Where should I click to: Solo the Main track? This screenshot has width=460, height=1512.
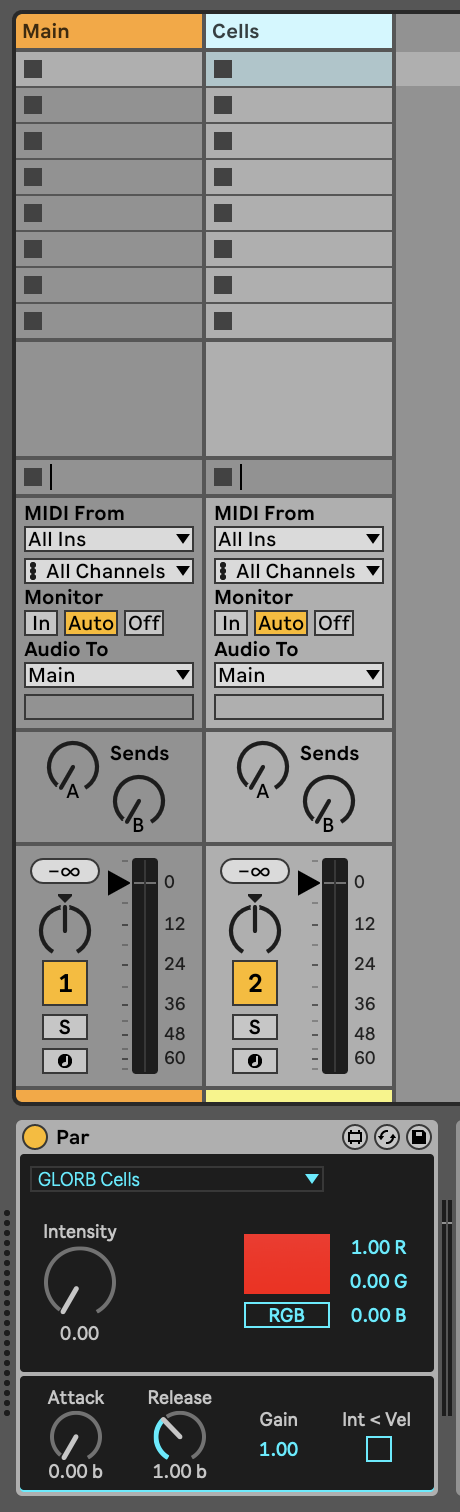(x=65, y=1027)
